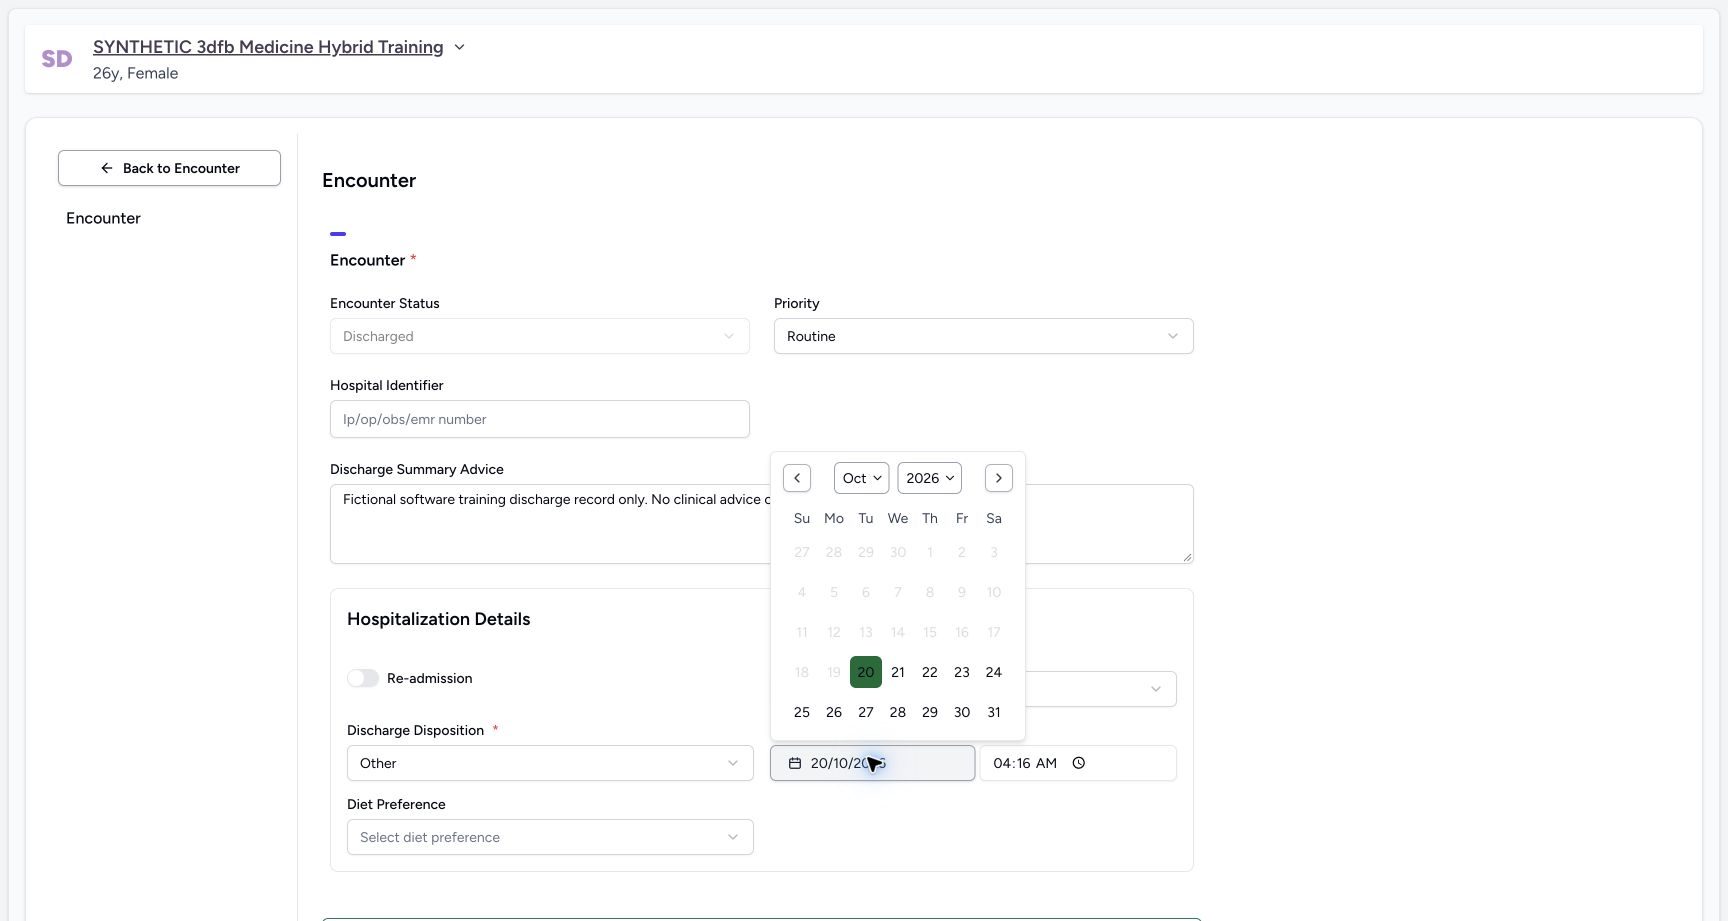This screenshot has width=1728, height=921.
Task: Select October 21 in the calendar
Action: 898,672
